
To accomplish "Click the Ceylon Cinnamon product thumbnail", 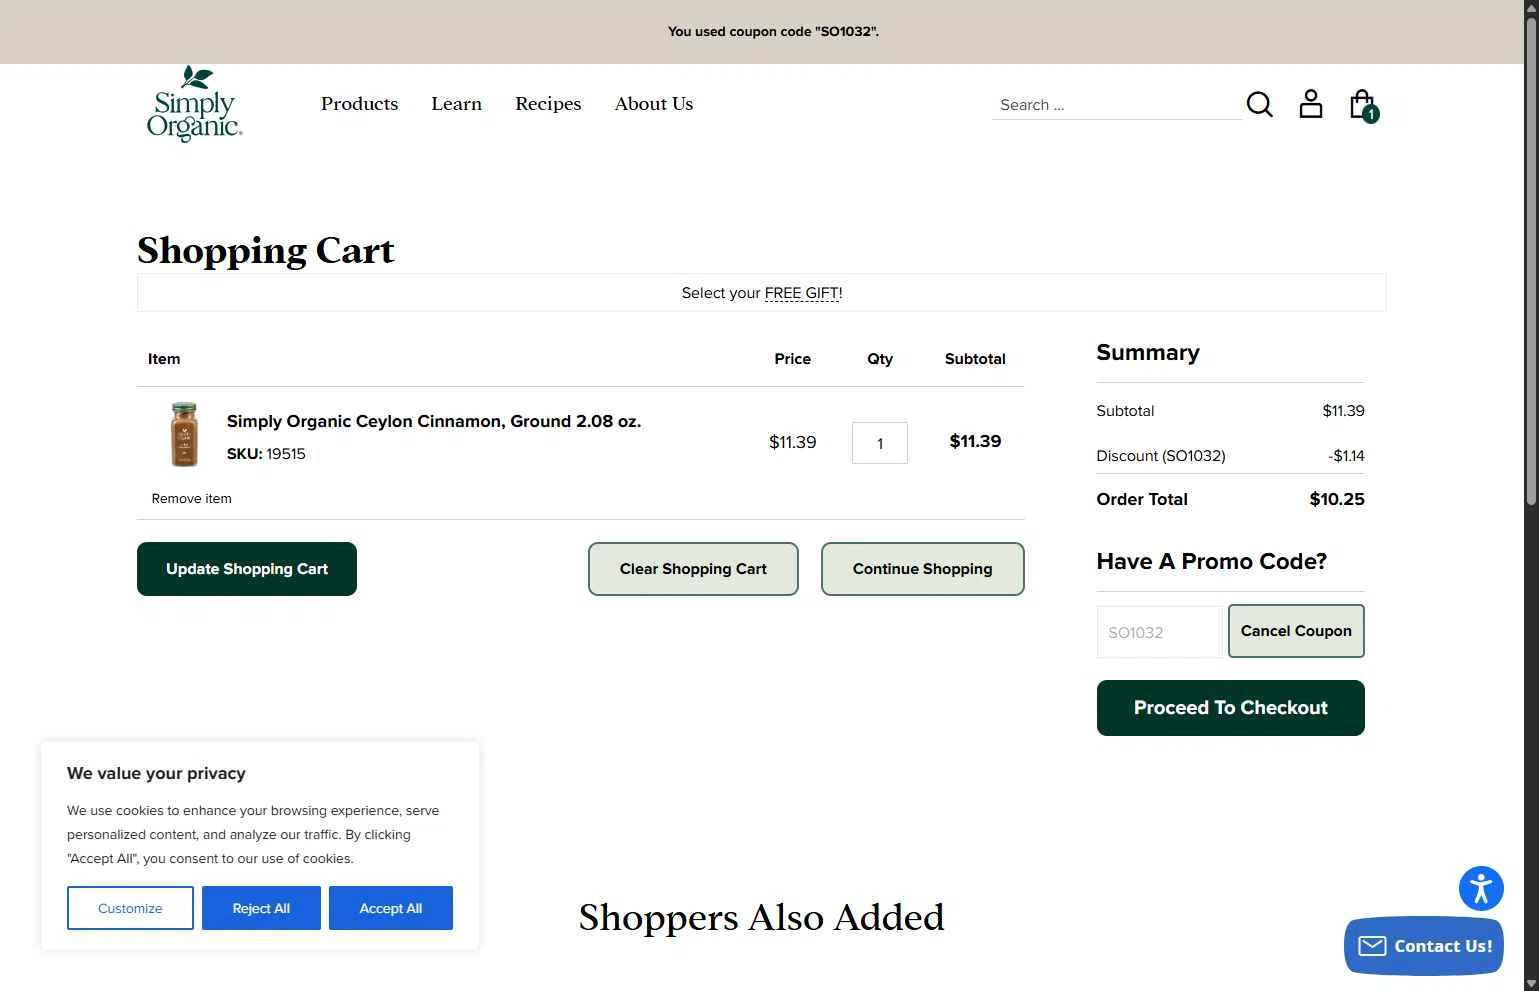I will point(184,434).
